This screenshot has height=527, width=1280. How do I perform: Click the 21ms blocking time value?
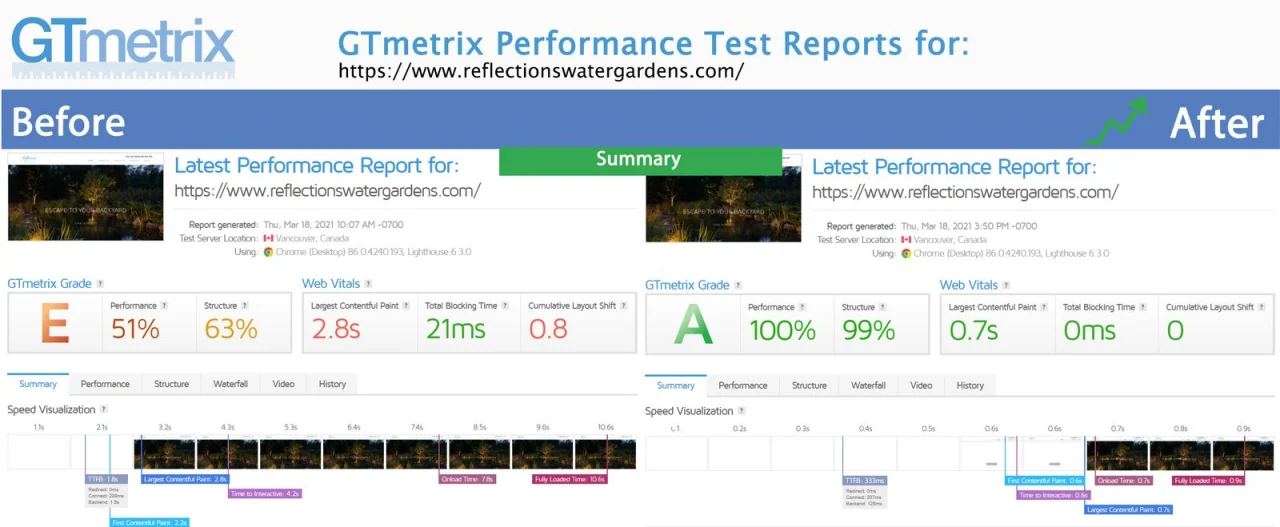(x=456, y=328)
